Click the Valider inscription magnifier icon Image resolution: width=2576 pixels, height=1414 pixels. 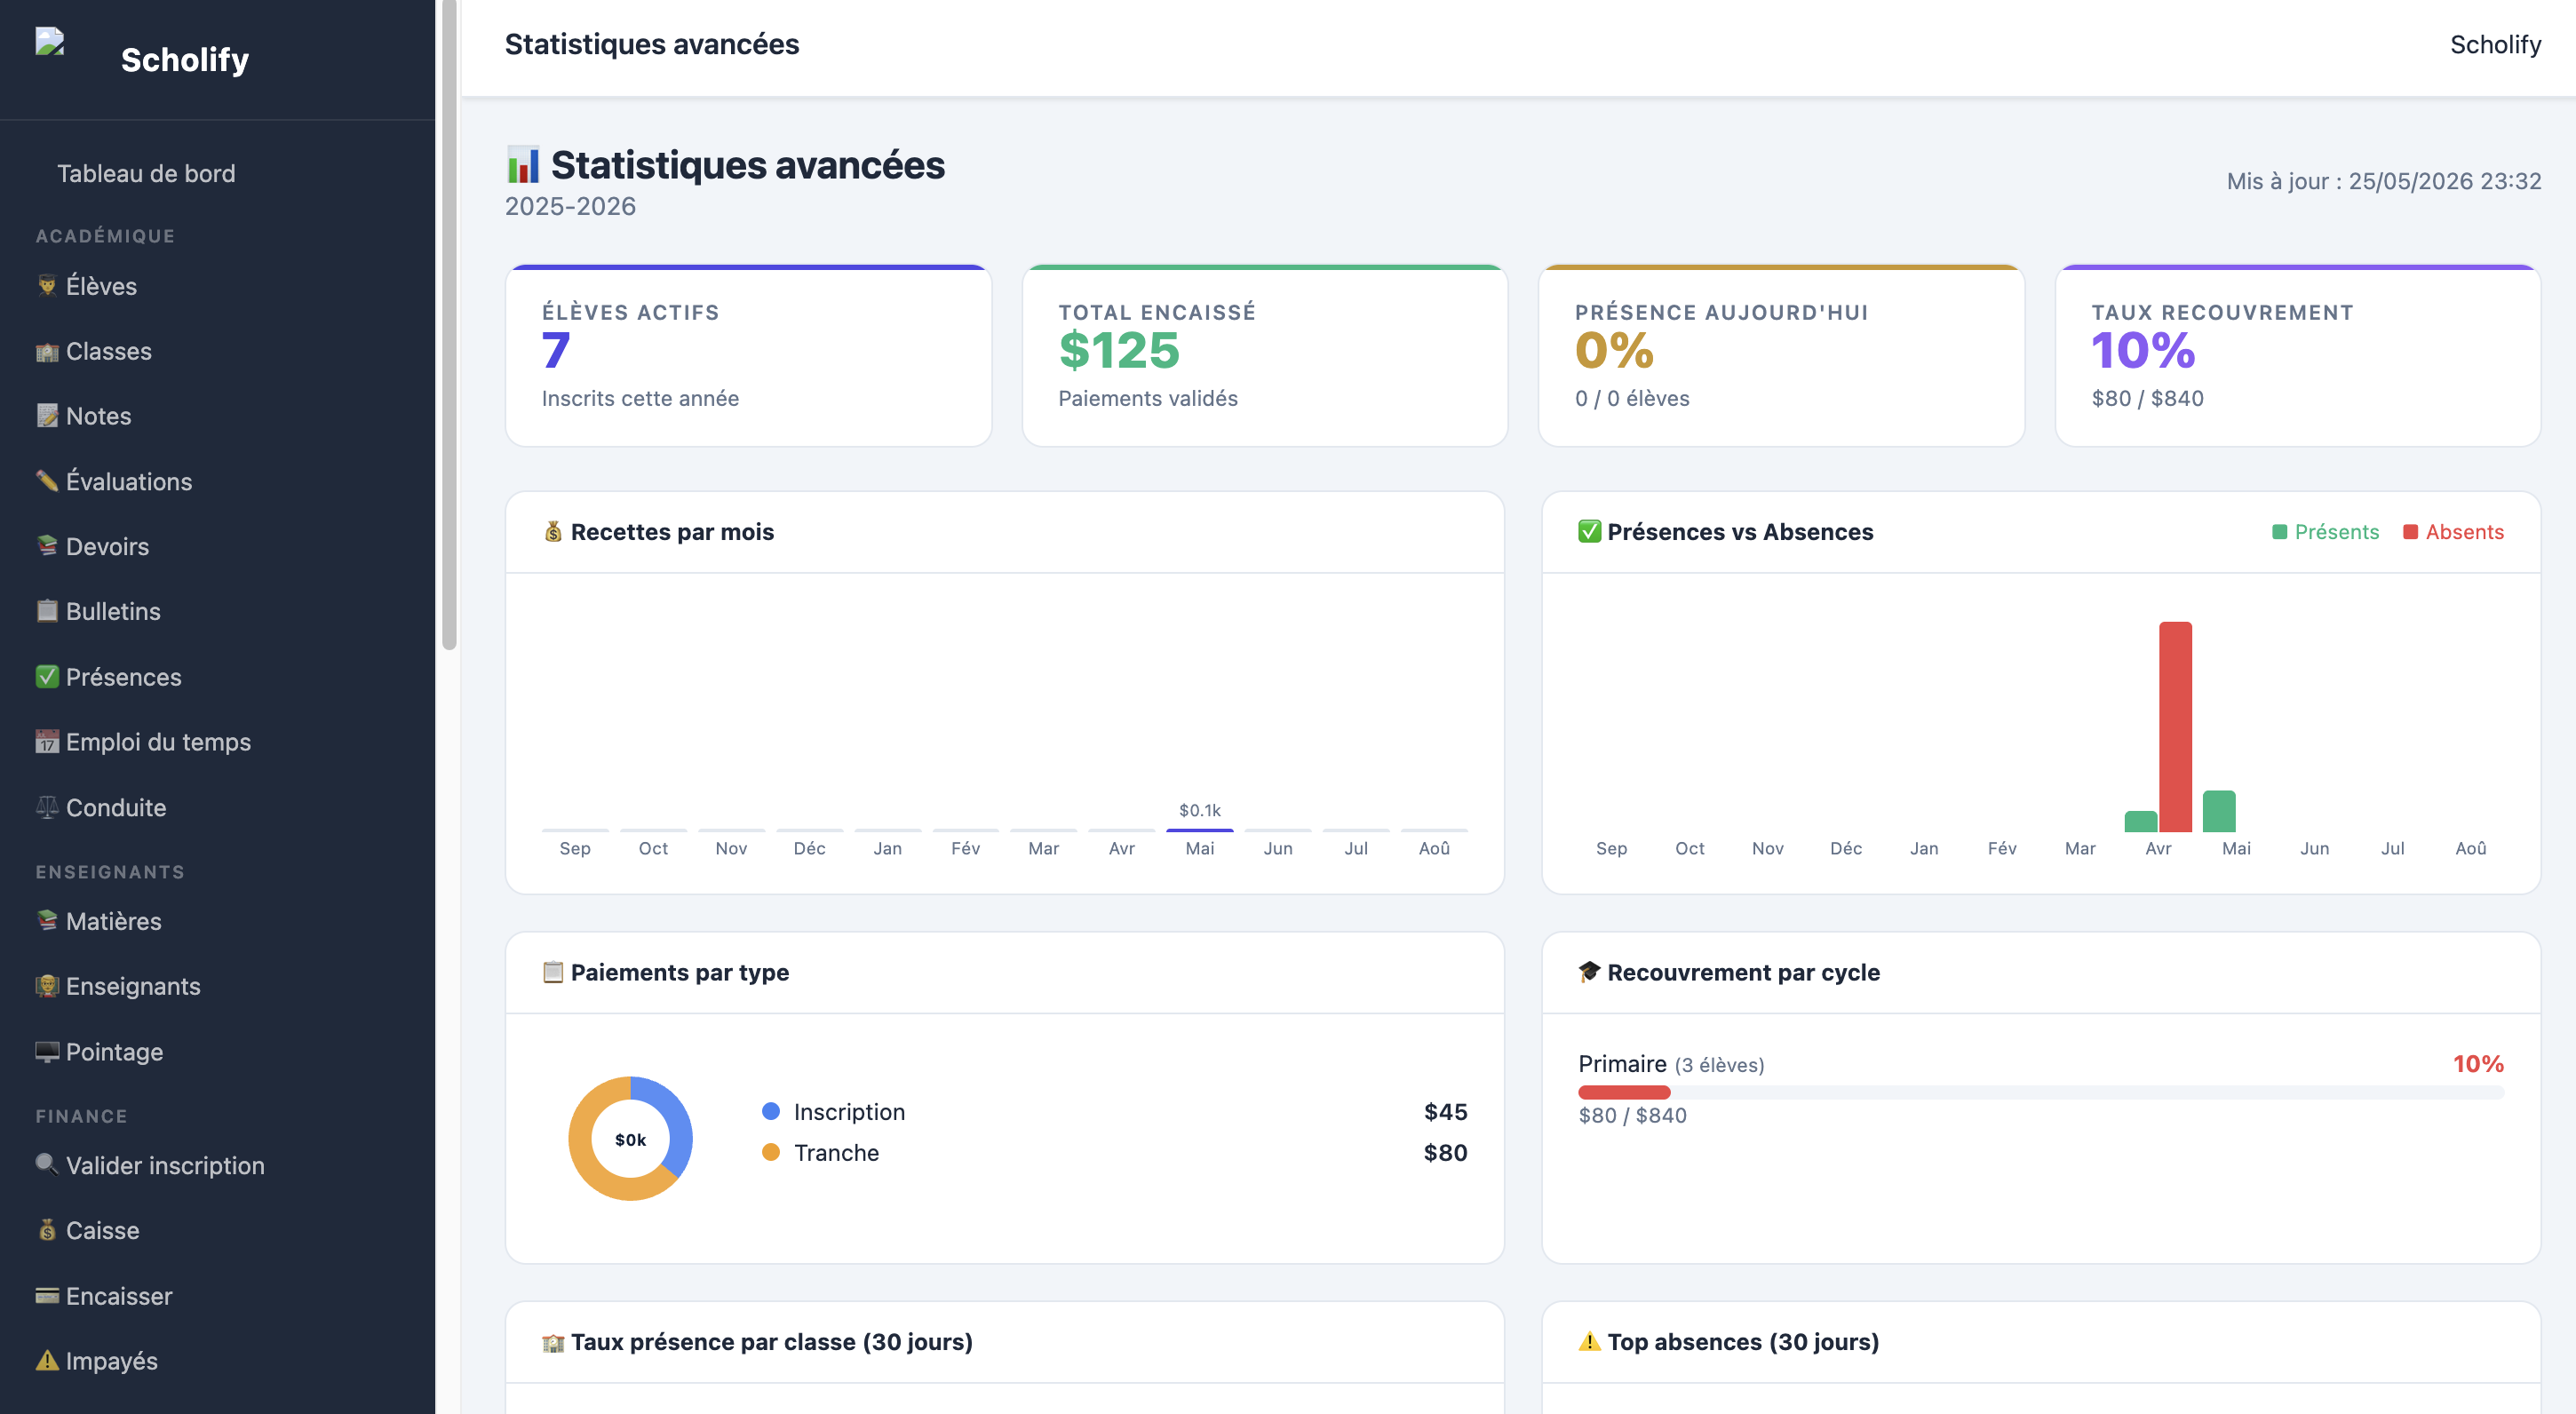click(x=47, y=1165)
